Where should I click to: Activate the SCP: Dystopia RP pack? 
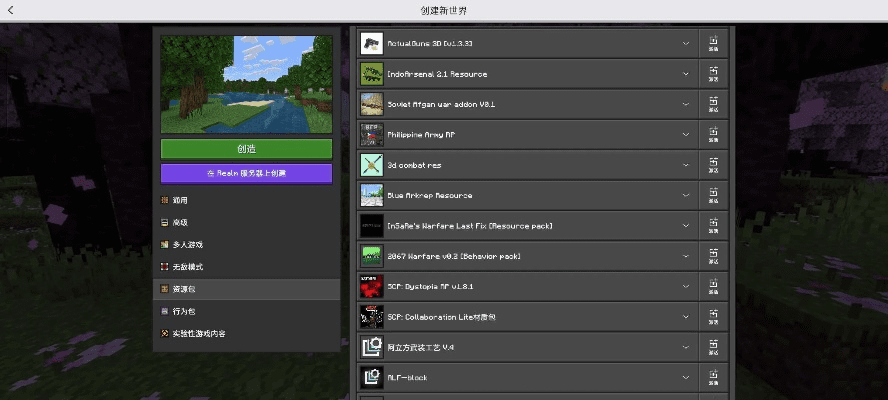(714, 286)
